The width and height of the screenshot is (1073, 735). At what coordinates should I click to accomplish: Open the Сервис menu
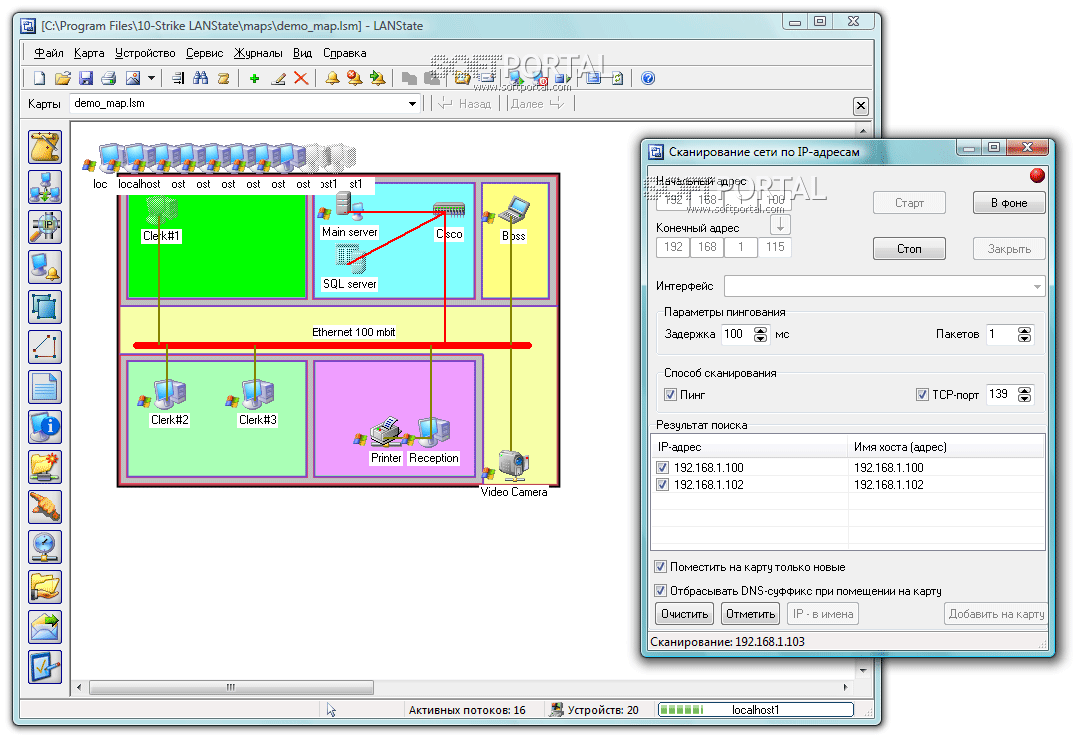205,53
